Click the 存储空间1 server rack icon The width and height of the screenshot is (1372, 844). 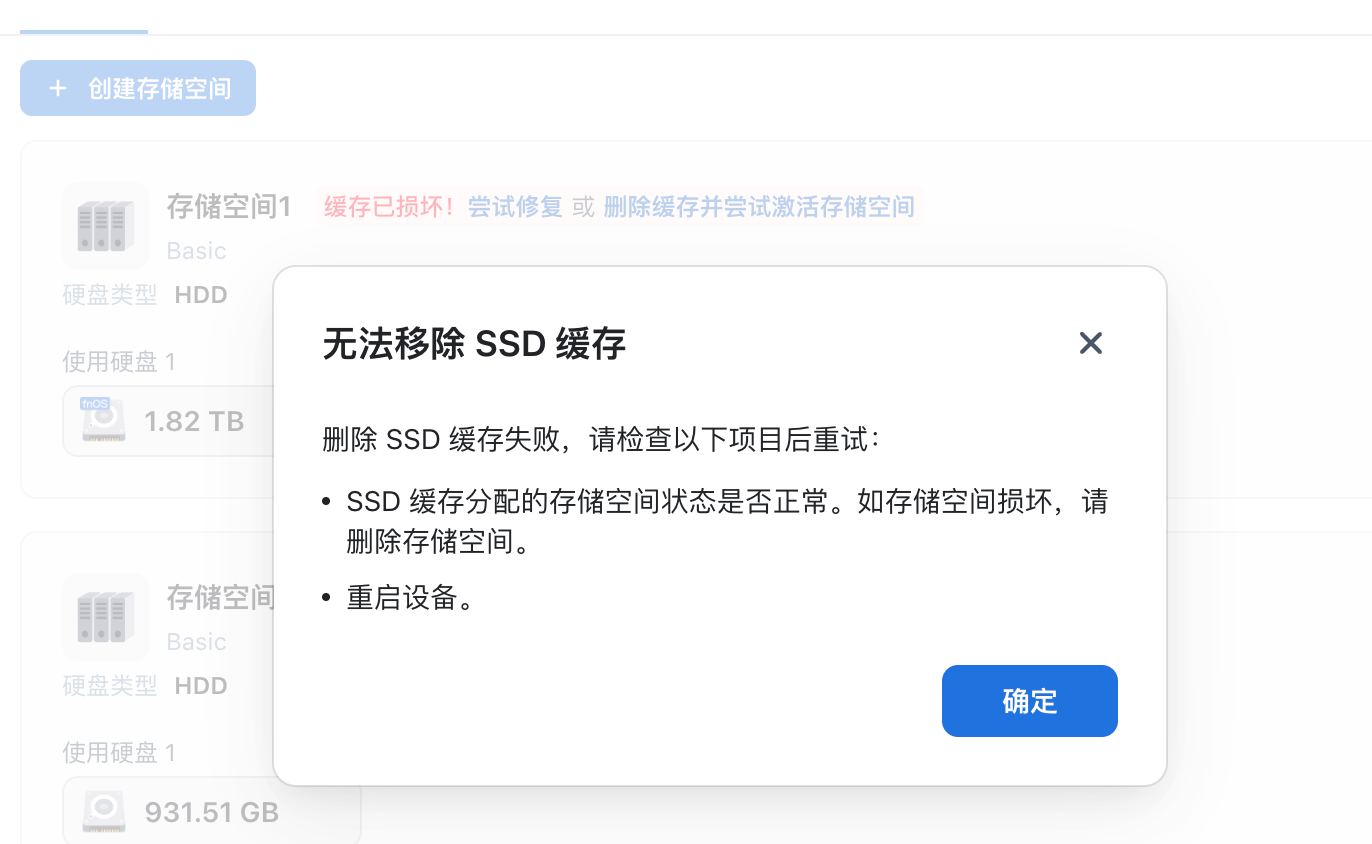[105, 226]
